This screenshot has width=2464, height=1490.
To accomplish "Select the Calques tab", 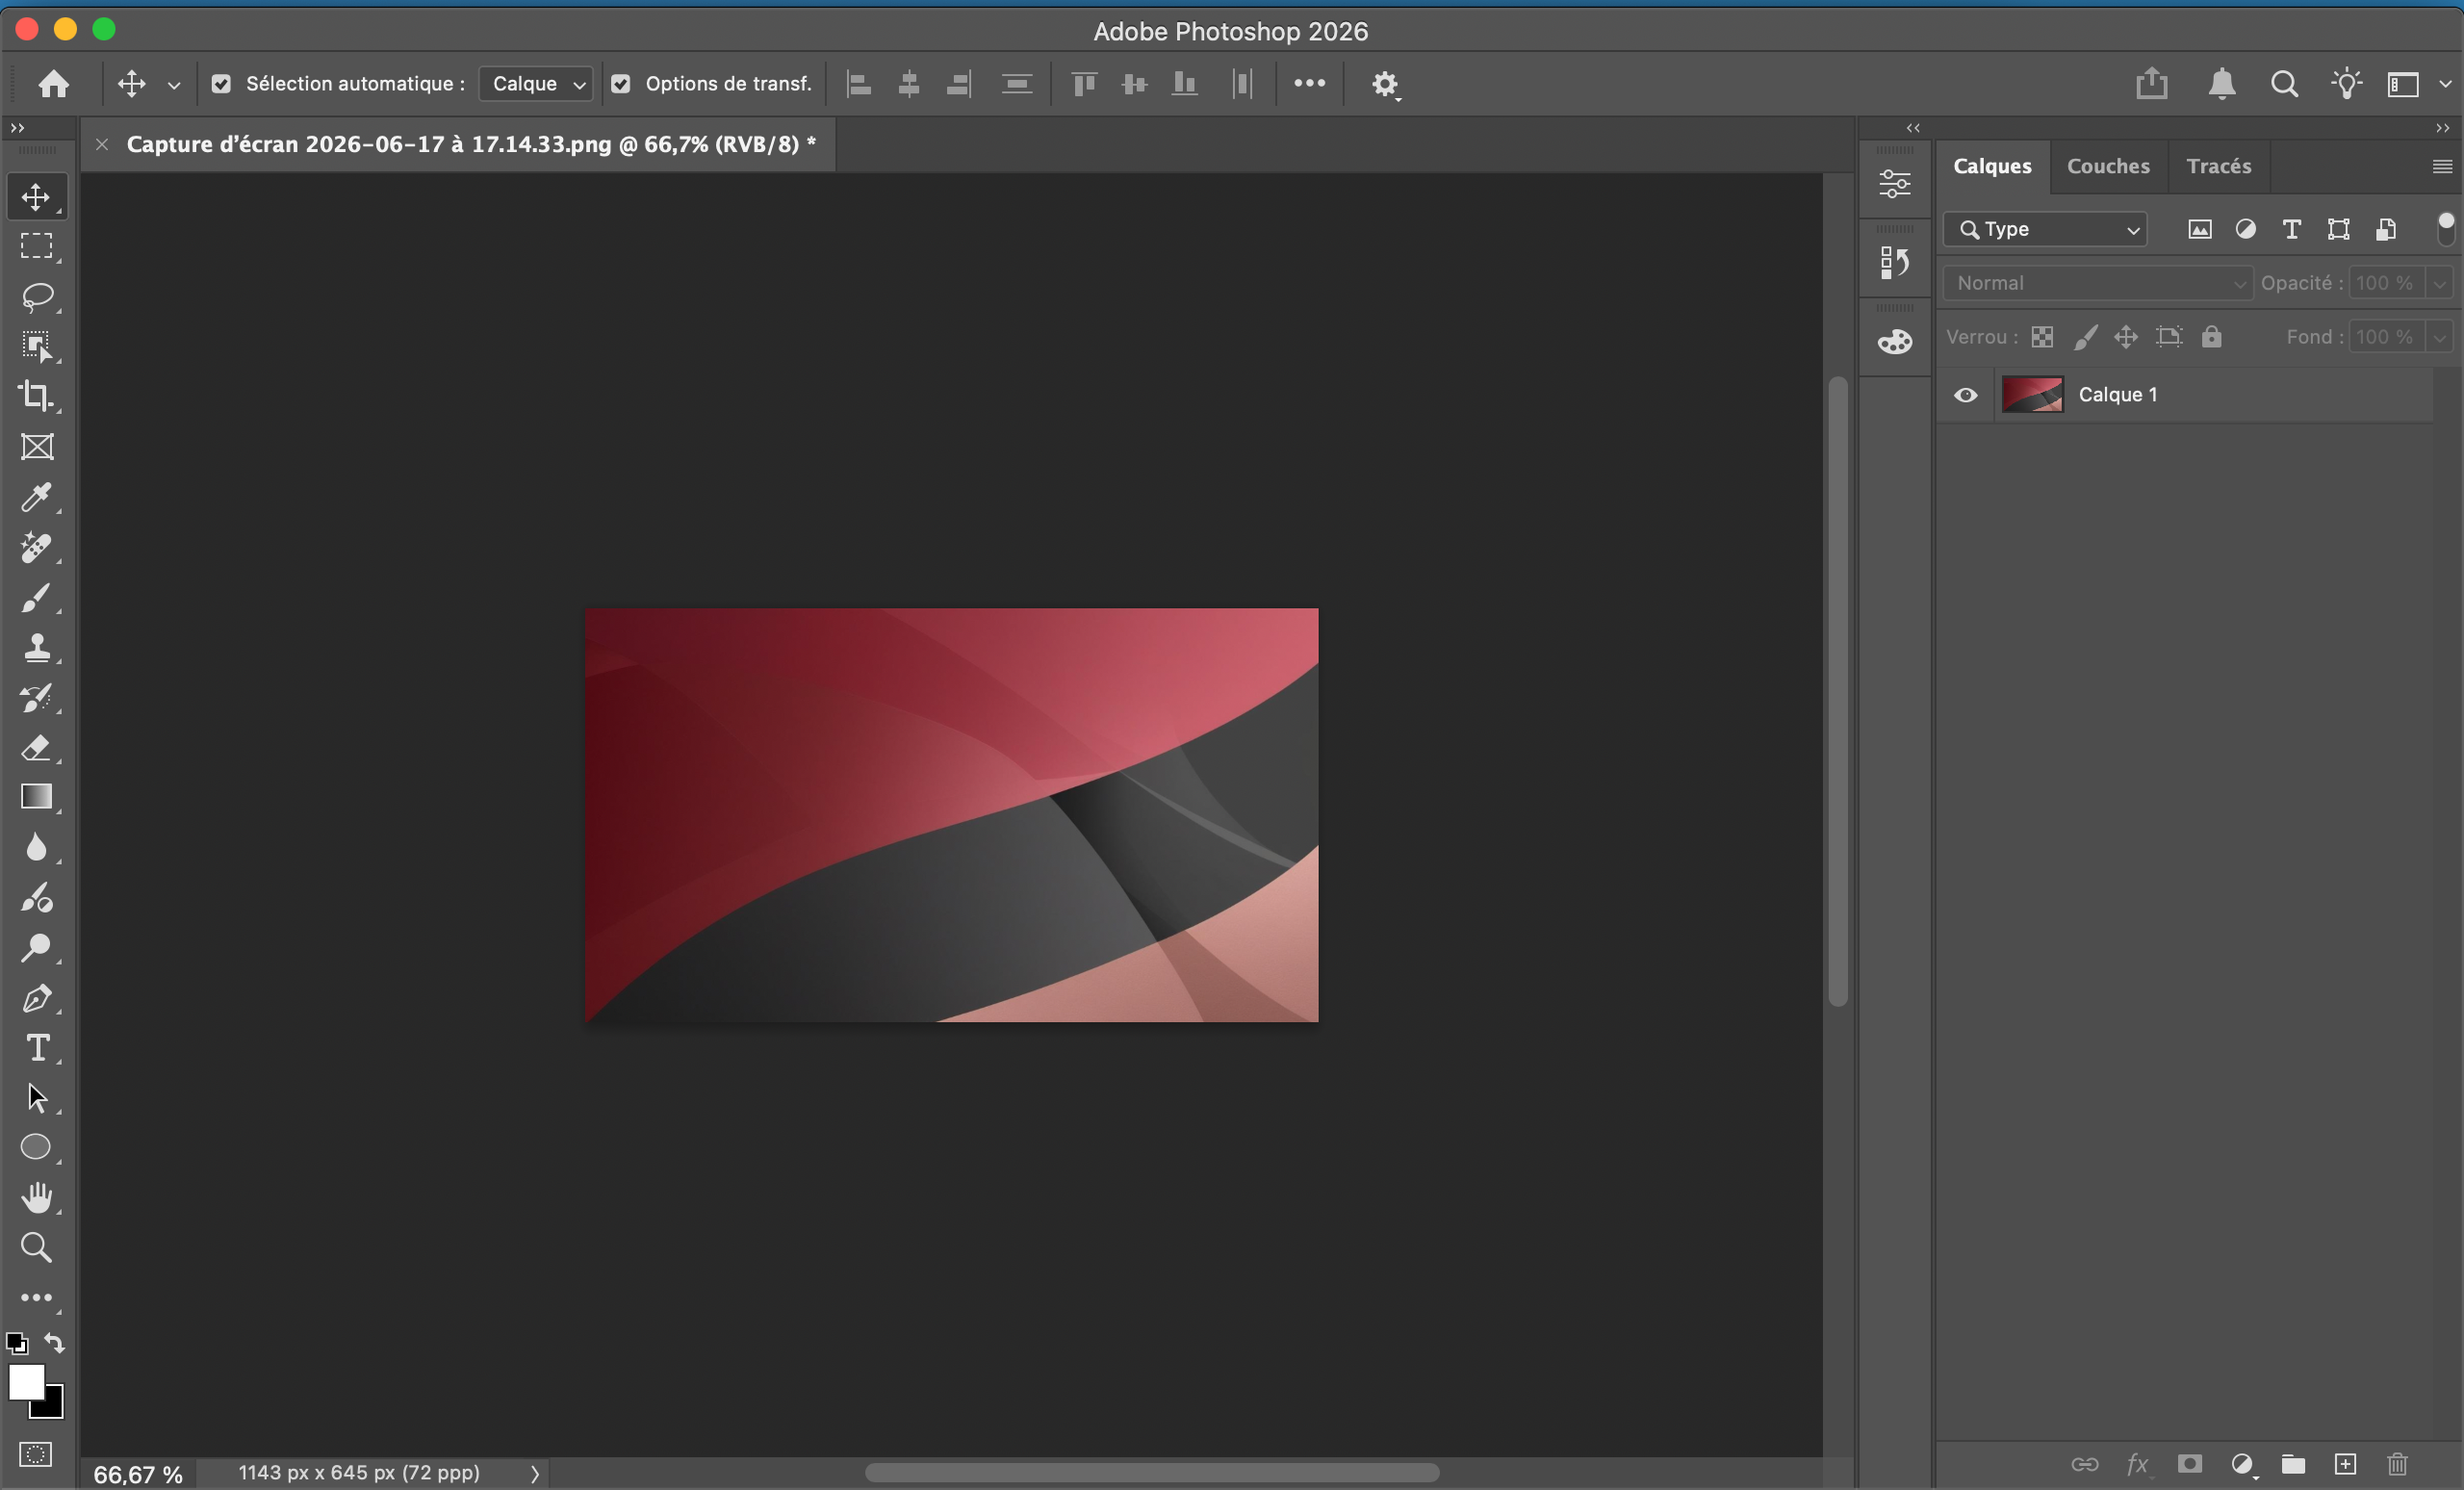I will pos(1992,166).
